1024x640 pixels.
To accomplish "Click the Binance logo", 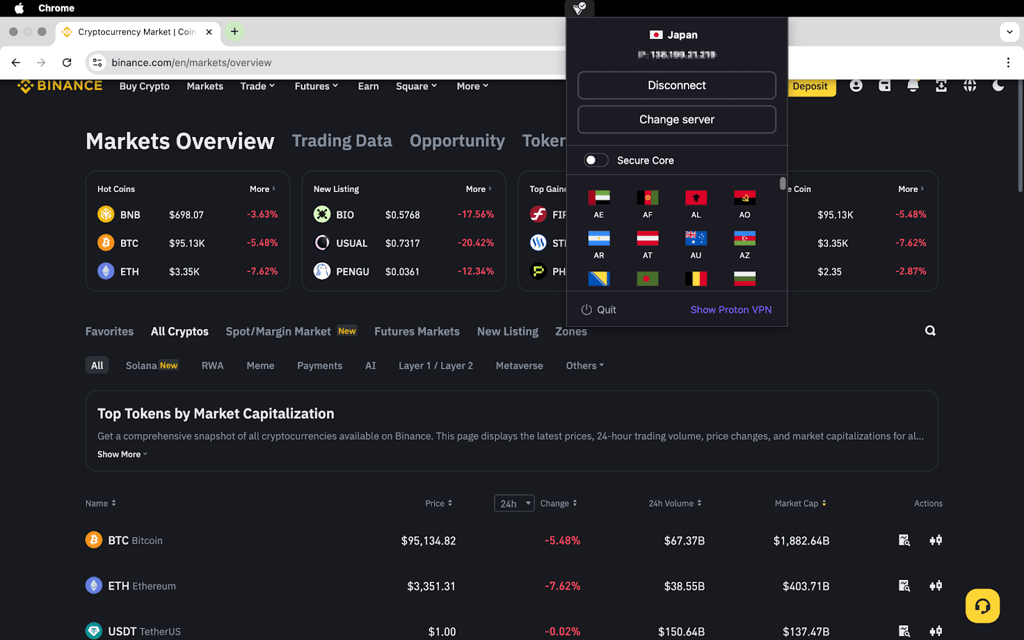I will tap(59, 86).
